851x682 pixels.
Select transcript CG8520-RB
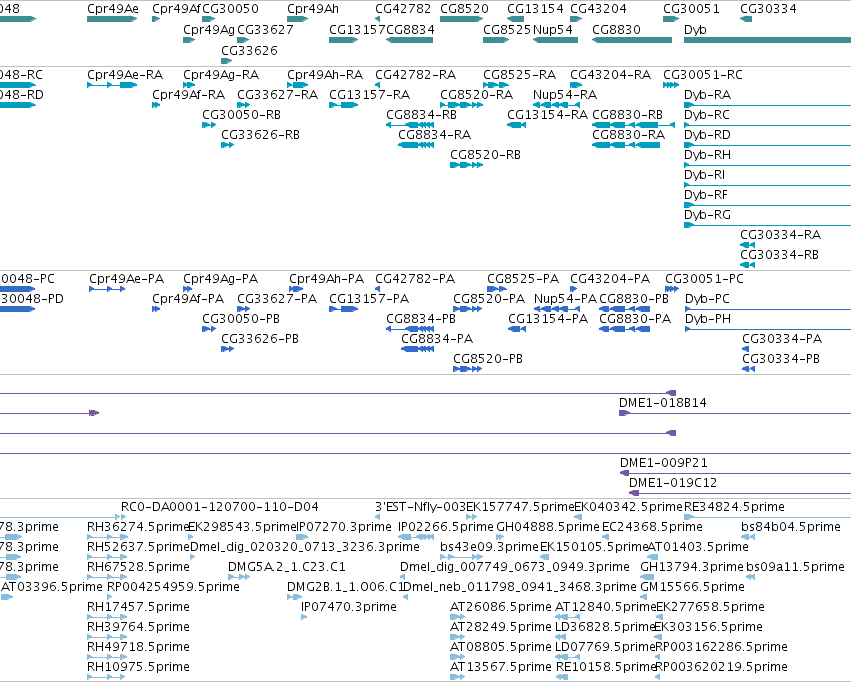pos(466,165)
